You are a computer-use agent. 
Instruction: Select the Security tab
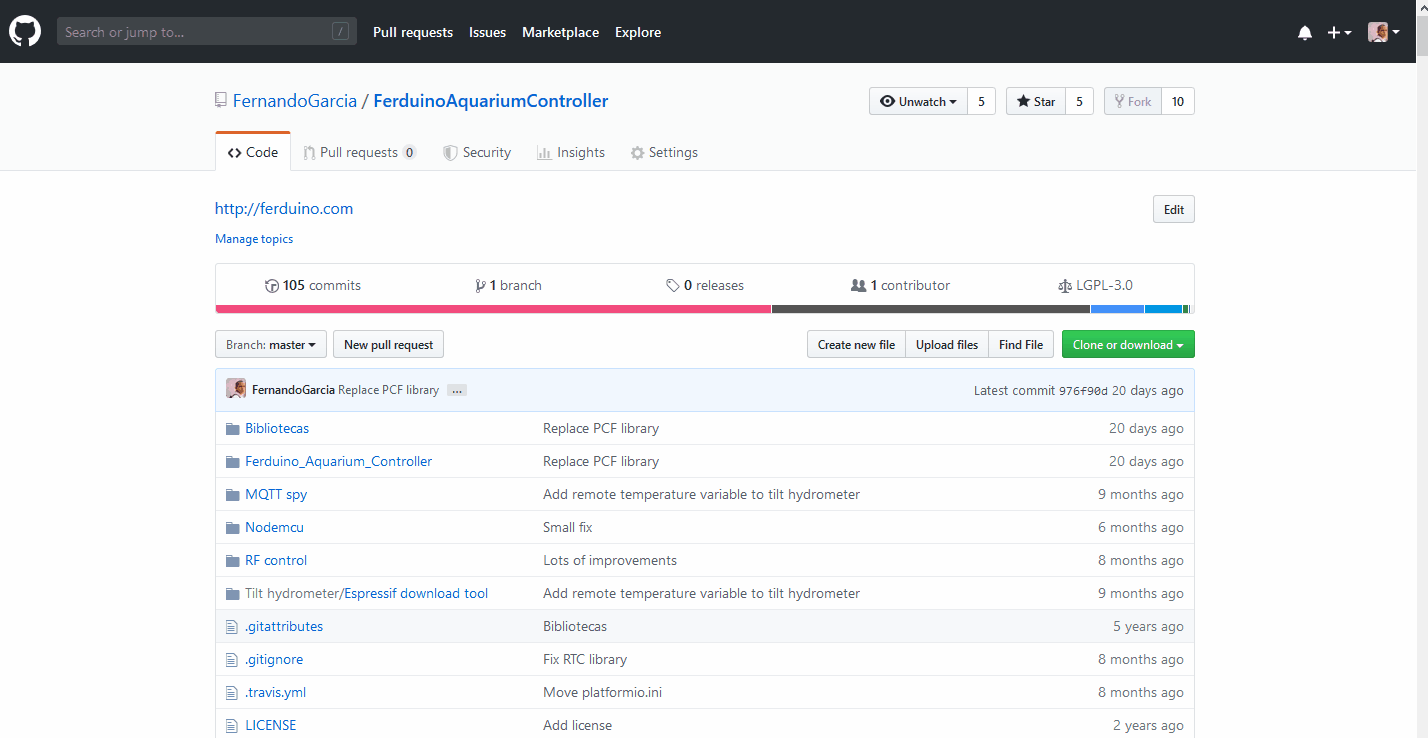point(477,152)
